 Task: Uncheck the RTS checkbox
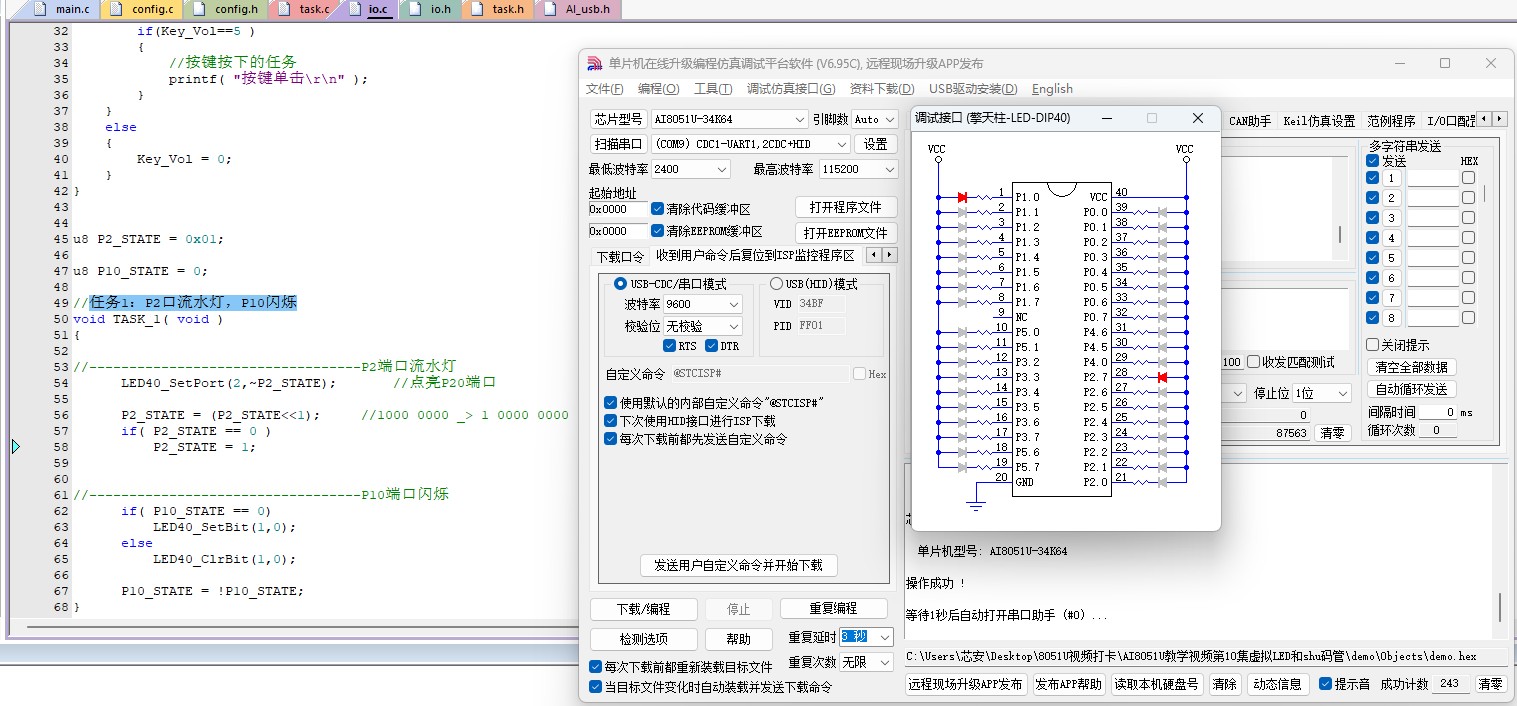click(x=670, y=346)
